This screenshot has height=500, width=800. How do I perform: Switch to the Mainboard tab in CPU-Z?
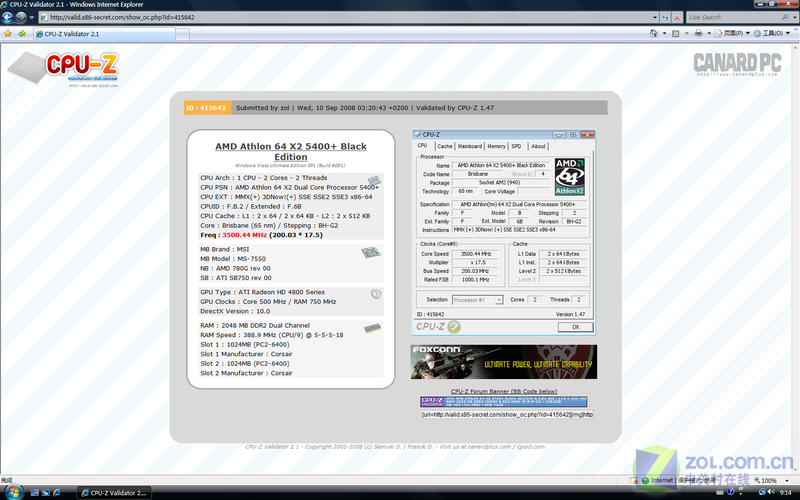(x=469, y=146)
